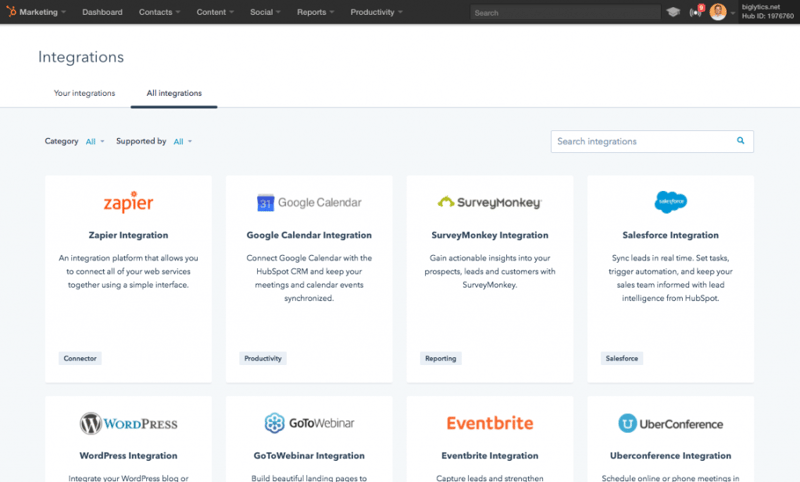Click the Hub ID: 1976760 text
The image size is (800, 482).
767,16
